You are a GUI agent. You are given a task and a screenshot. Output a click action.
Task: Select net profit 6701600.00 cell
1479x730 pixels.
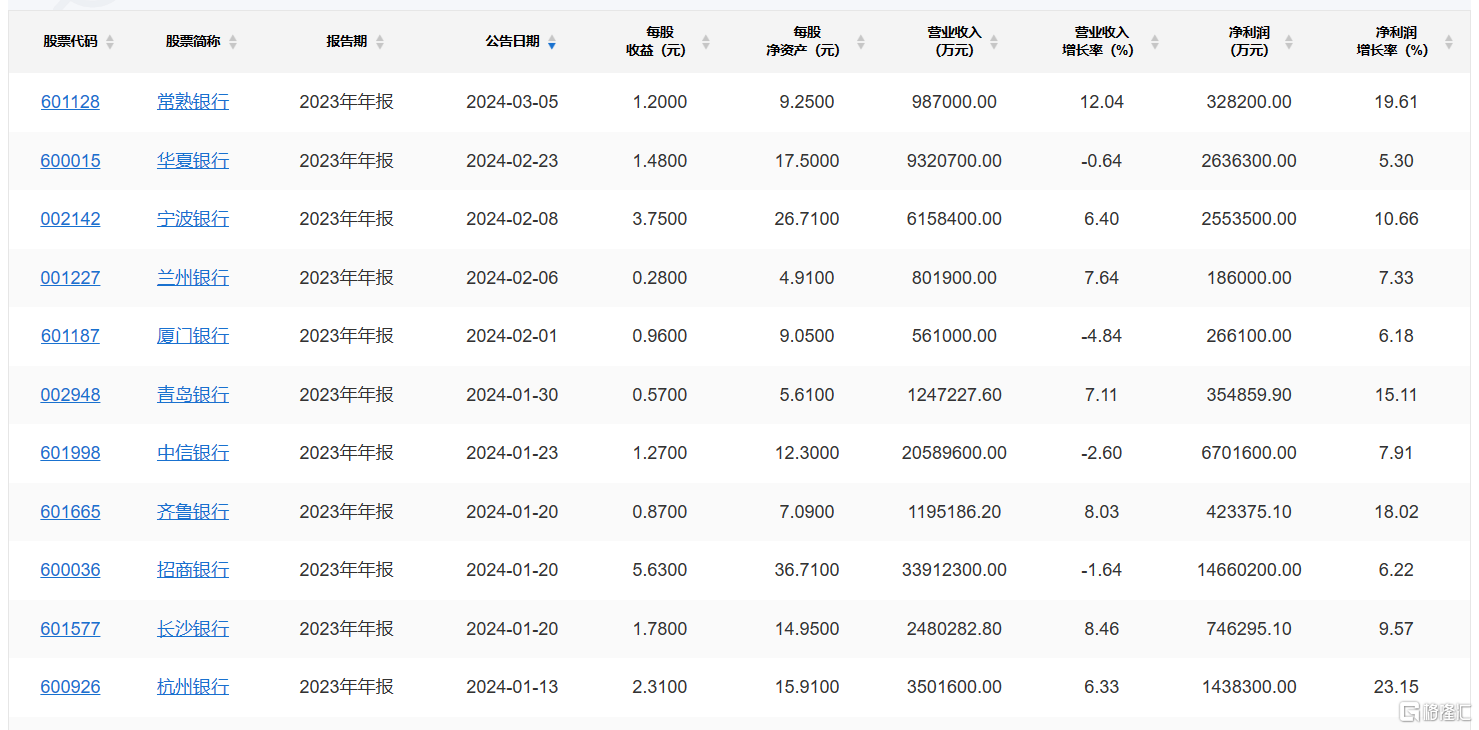point(1249,453)
